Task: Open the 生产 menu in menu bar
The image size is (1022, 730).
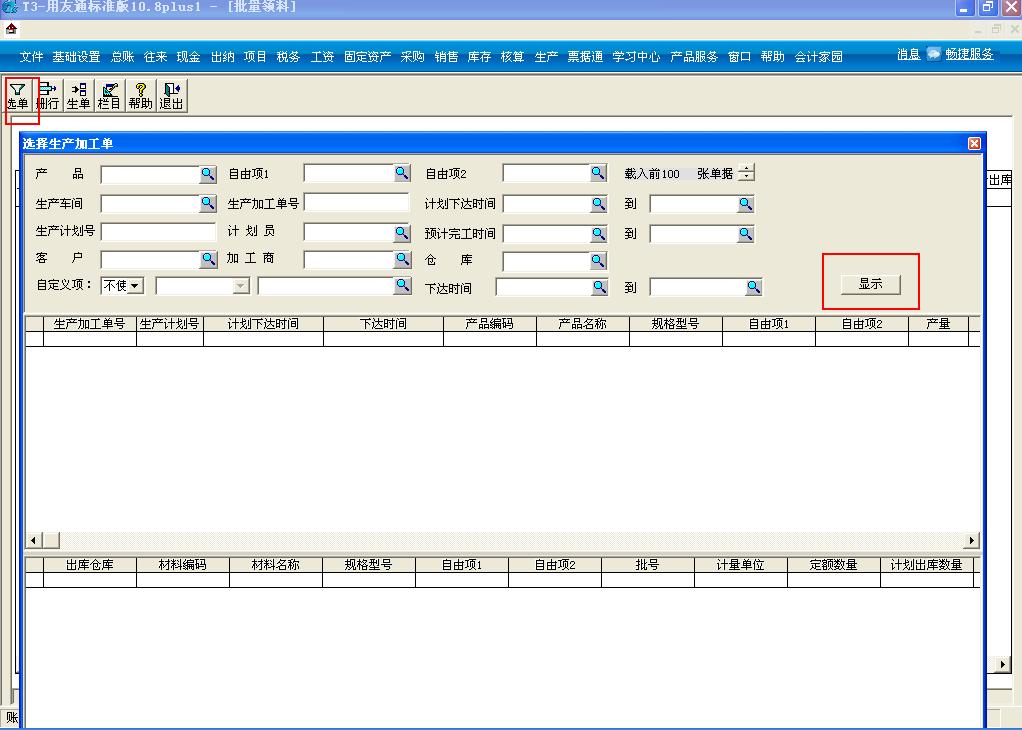Action: [x=546, y=57]
